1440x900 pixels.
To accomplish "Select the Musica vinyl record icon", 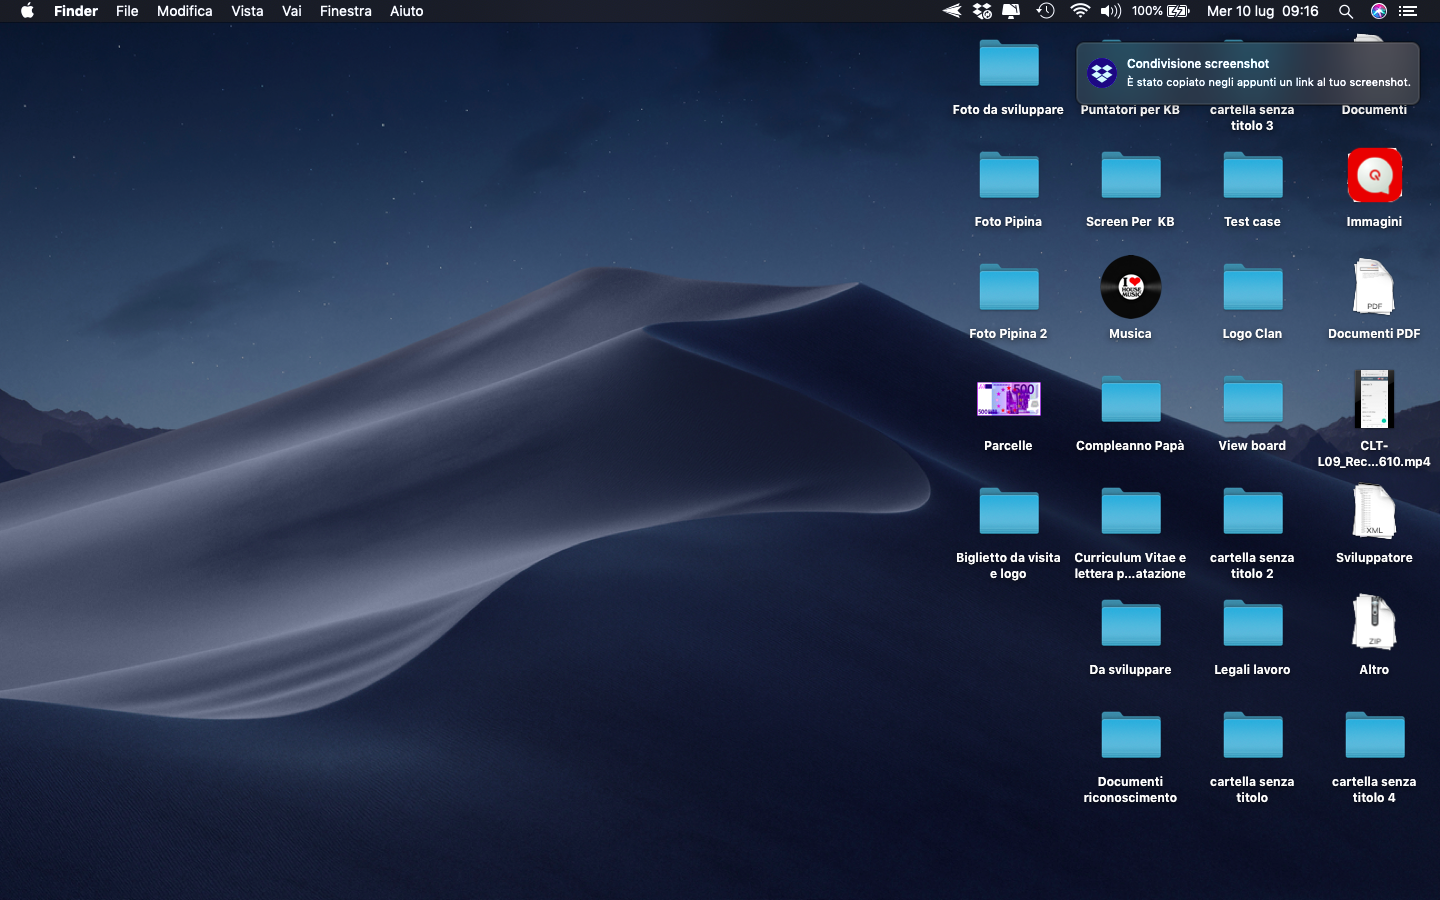I will click(x=1130, y=287).
